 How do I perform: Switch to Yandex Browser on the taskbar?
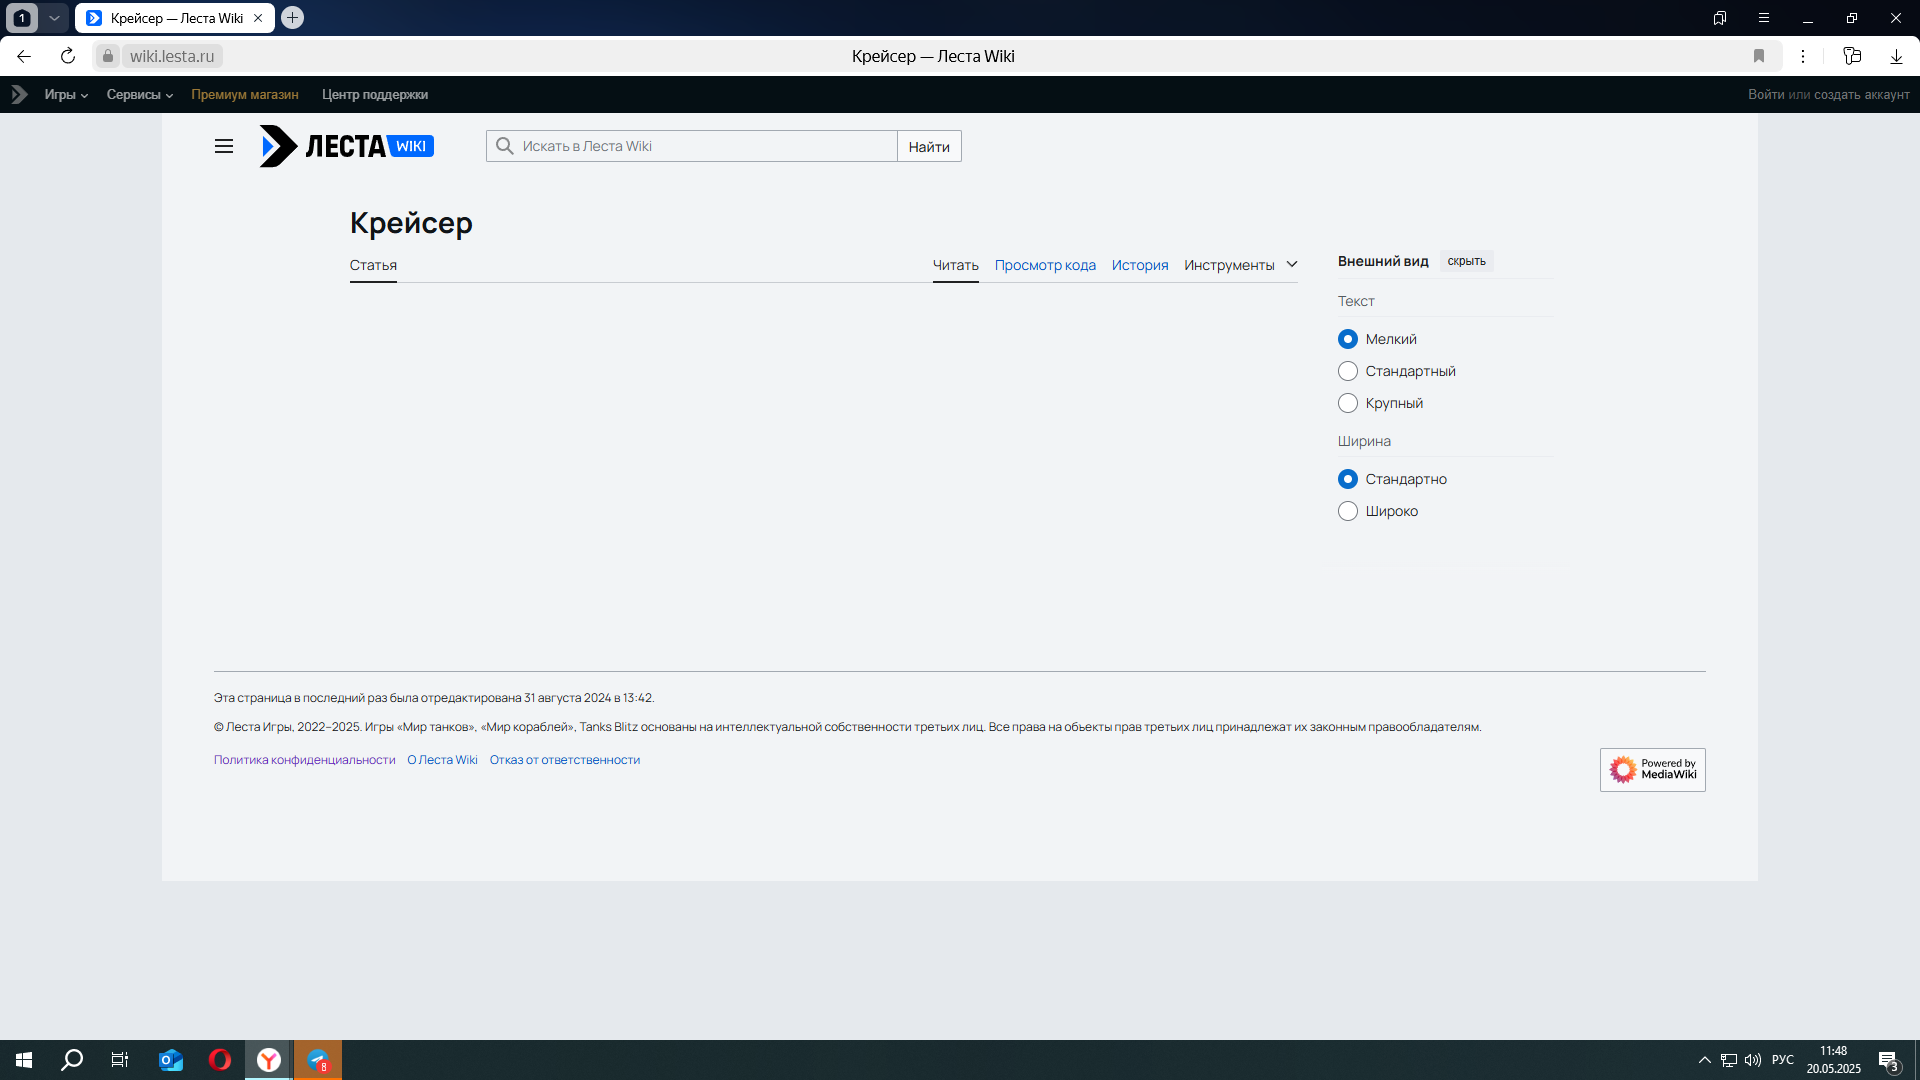(x=269, y=1060)
